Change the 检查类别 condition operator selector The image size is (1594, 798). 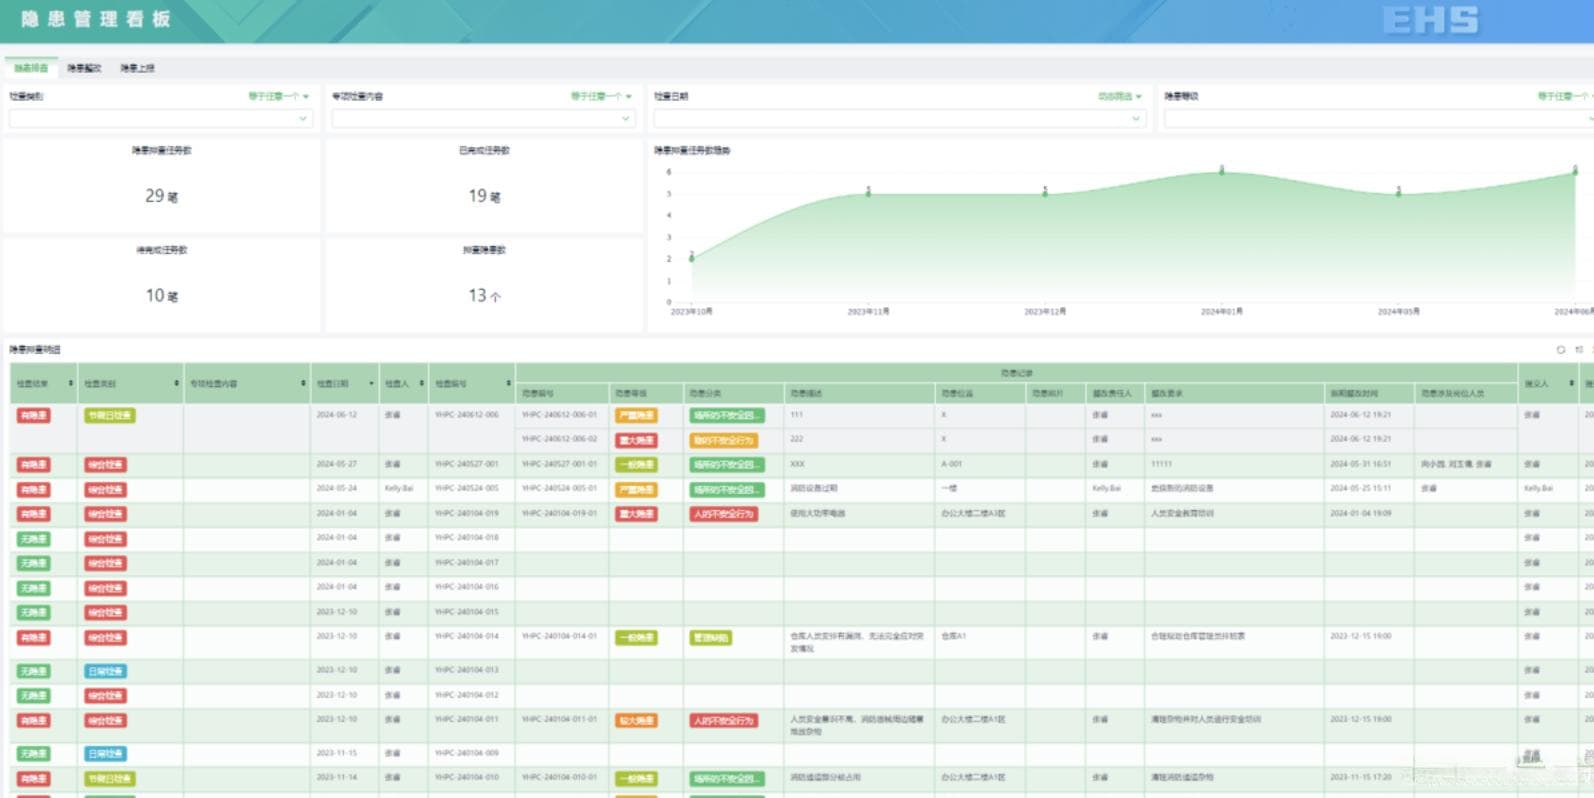point(279,96)
